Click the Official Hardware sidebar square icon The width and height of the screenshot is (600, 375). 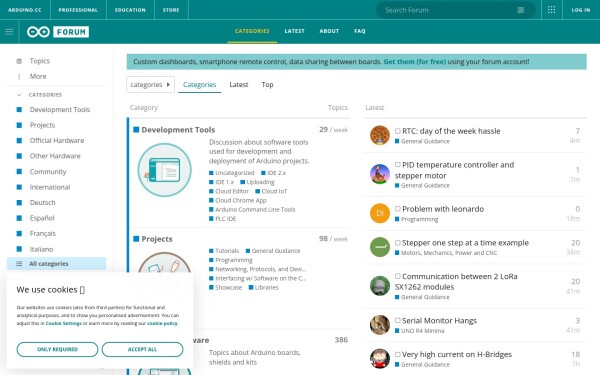pos(19,140)
